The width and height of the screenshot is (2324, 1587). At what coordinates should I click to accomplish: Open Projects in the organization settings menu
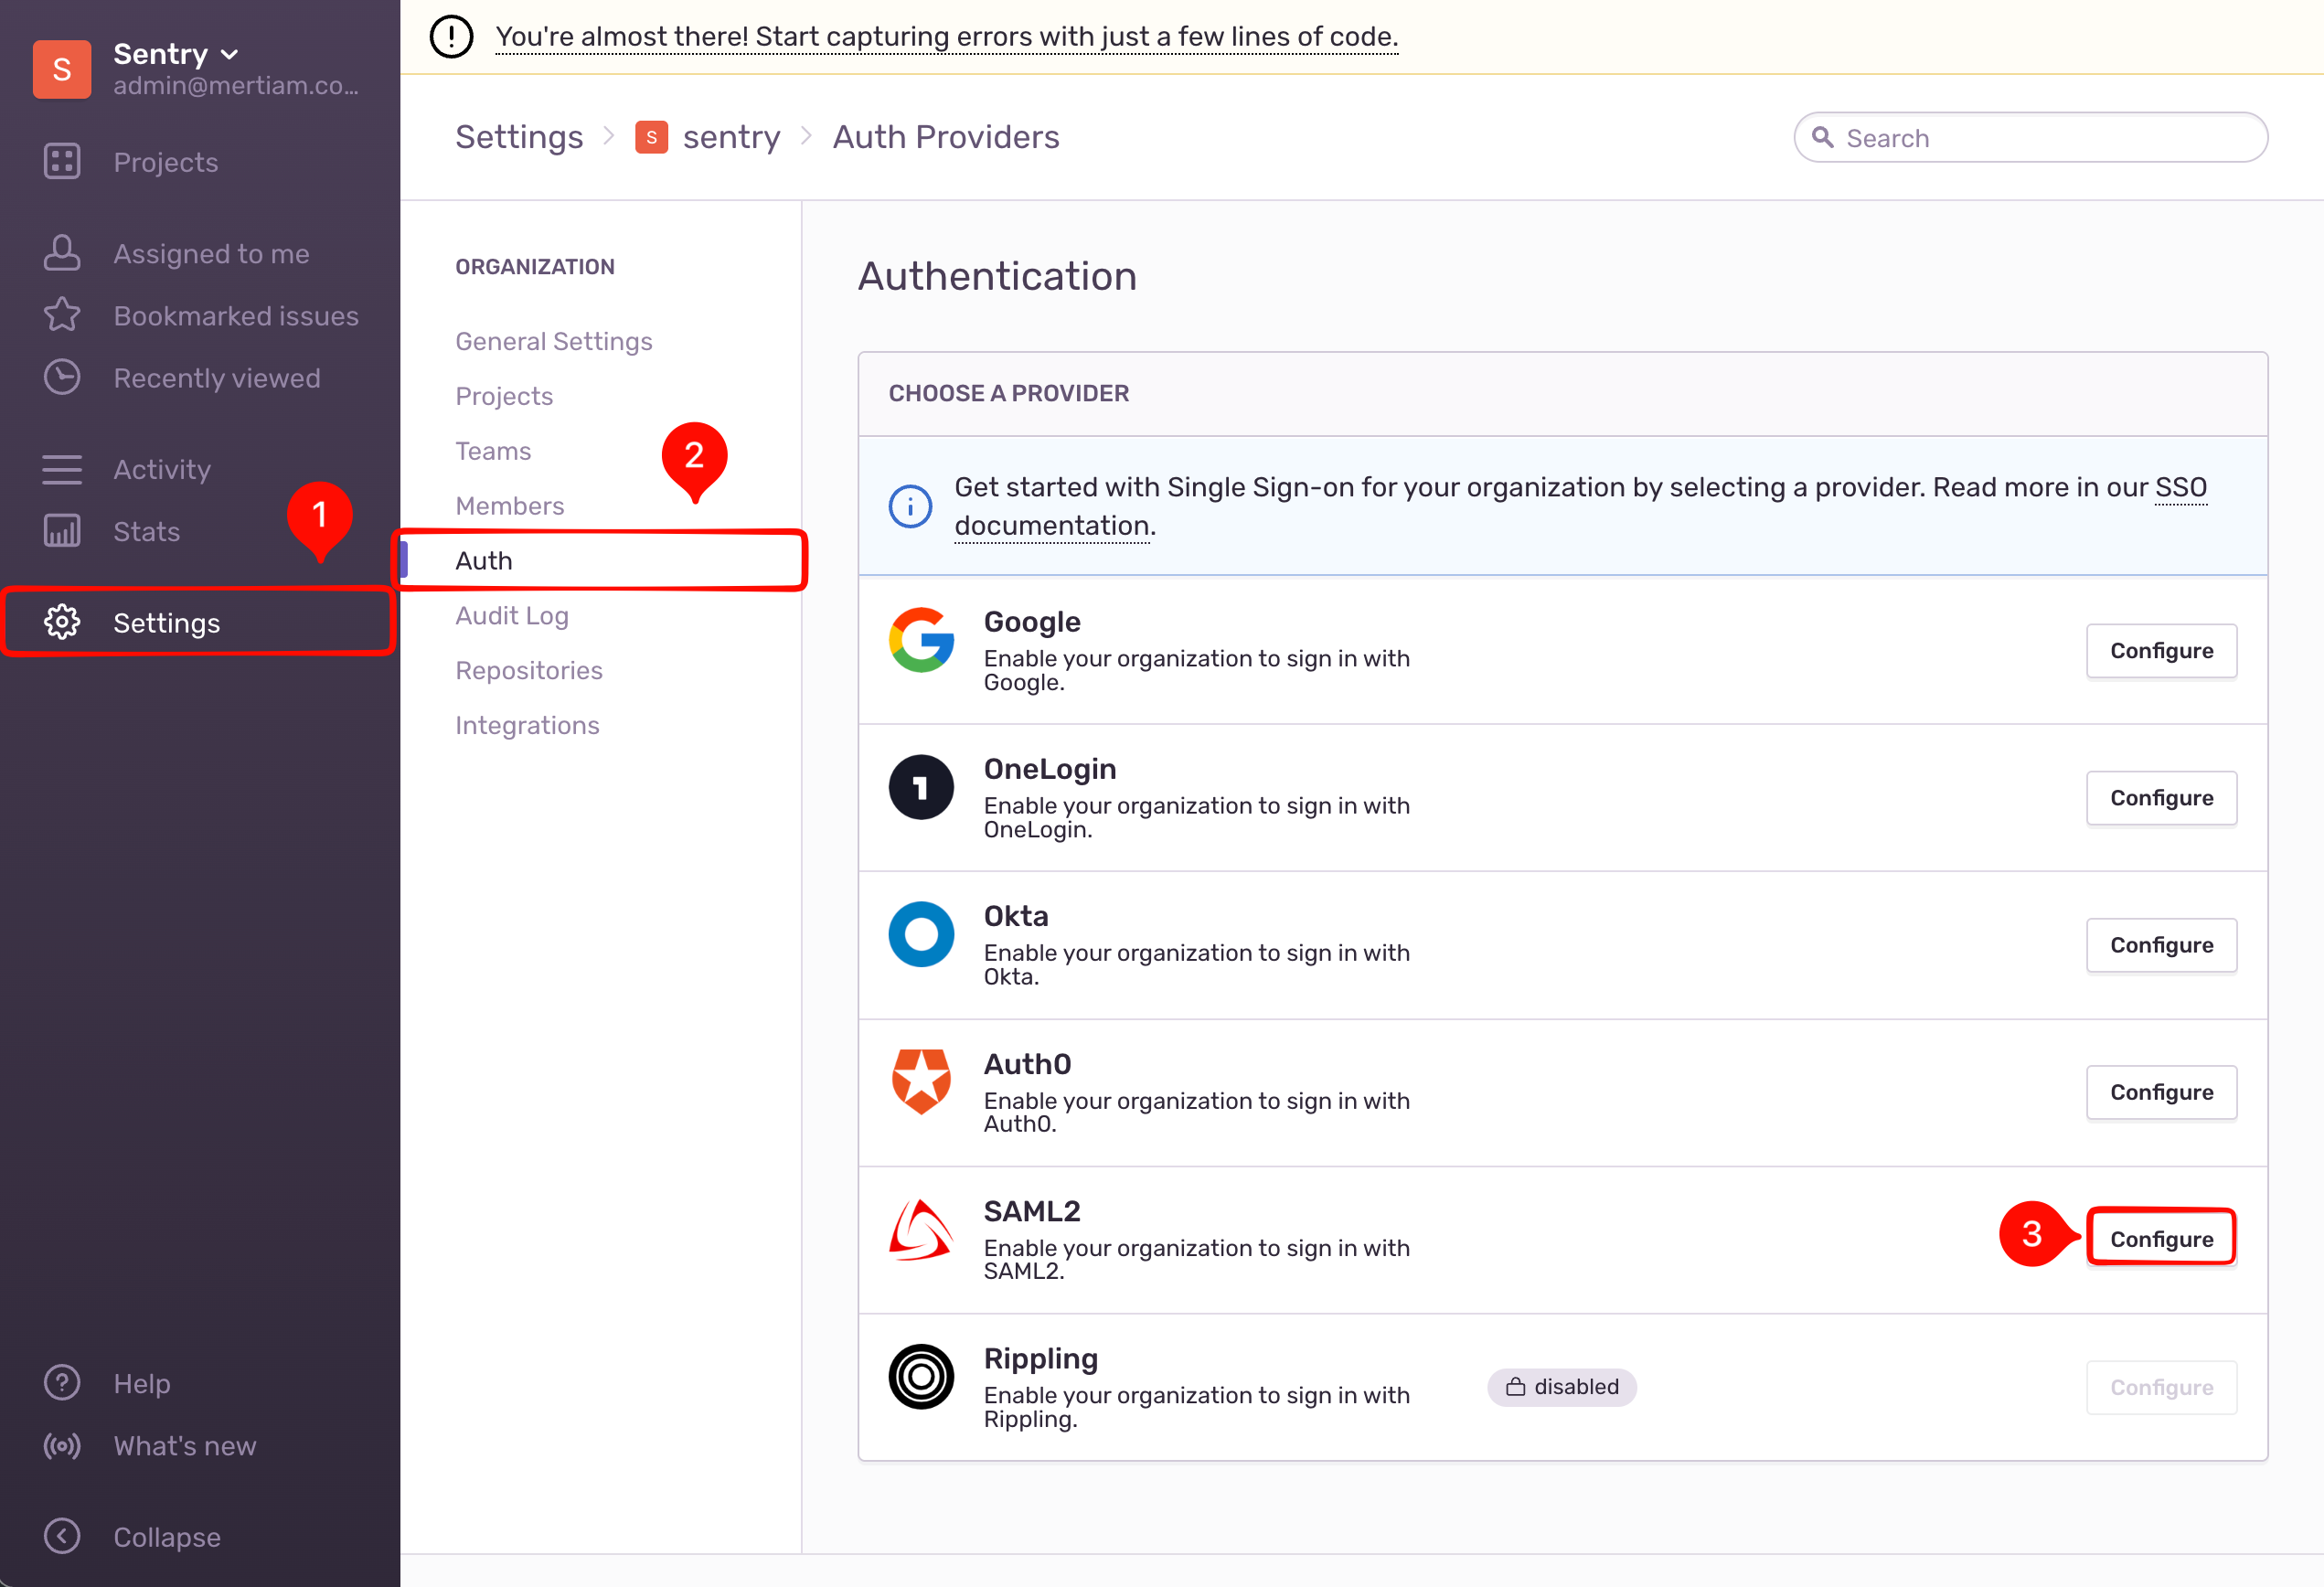pyautogui.click(x=503, y=396)
